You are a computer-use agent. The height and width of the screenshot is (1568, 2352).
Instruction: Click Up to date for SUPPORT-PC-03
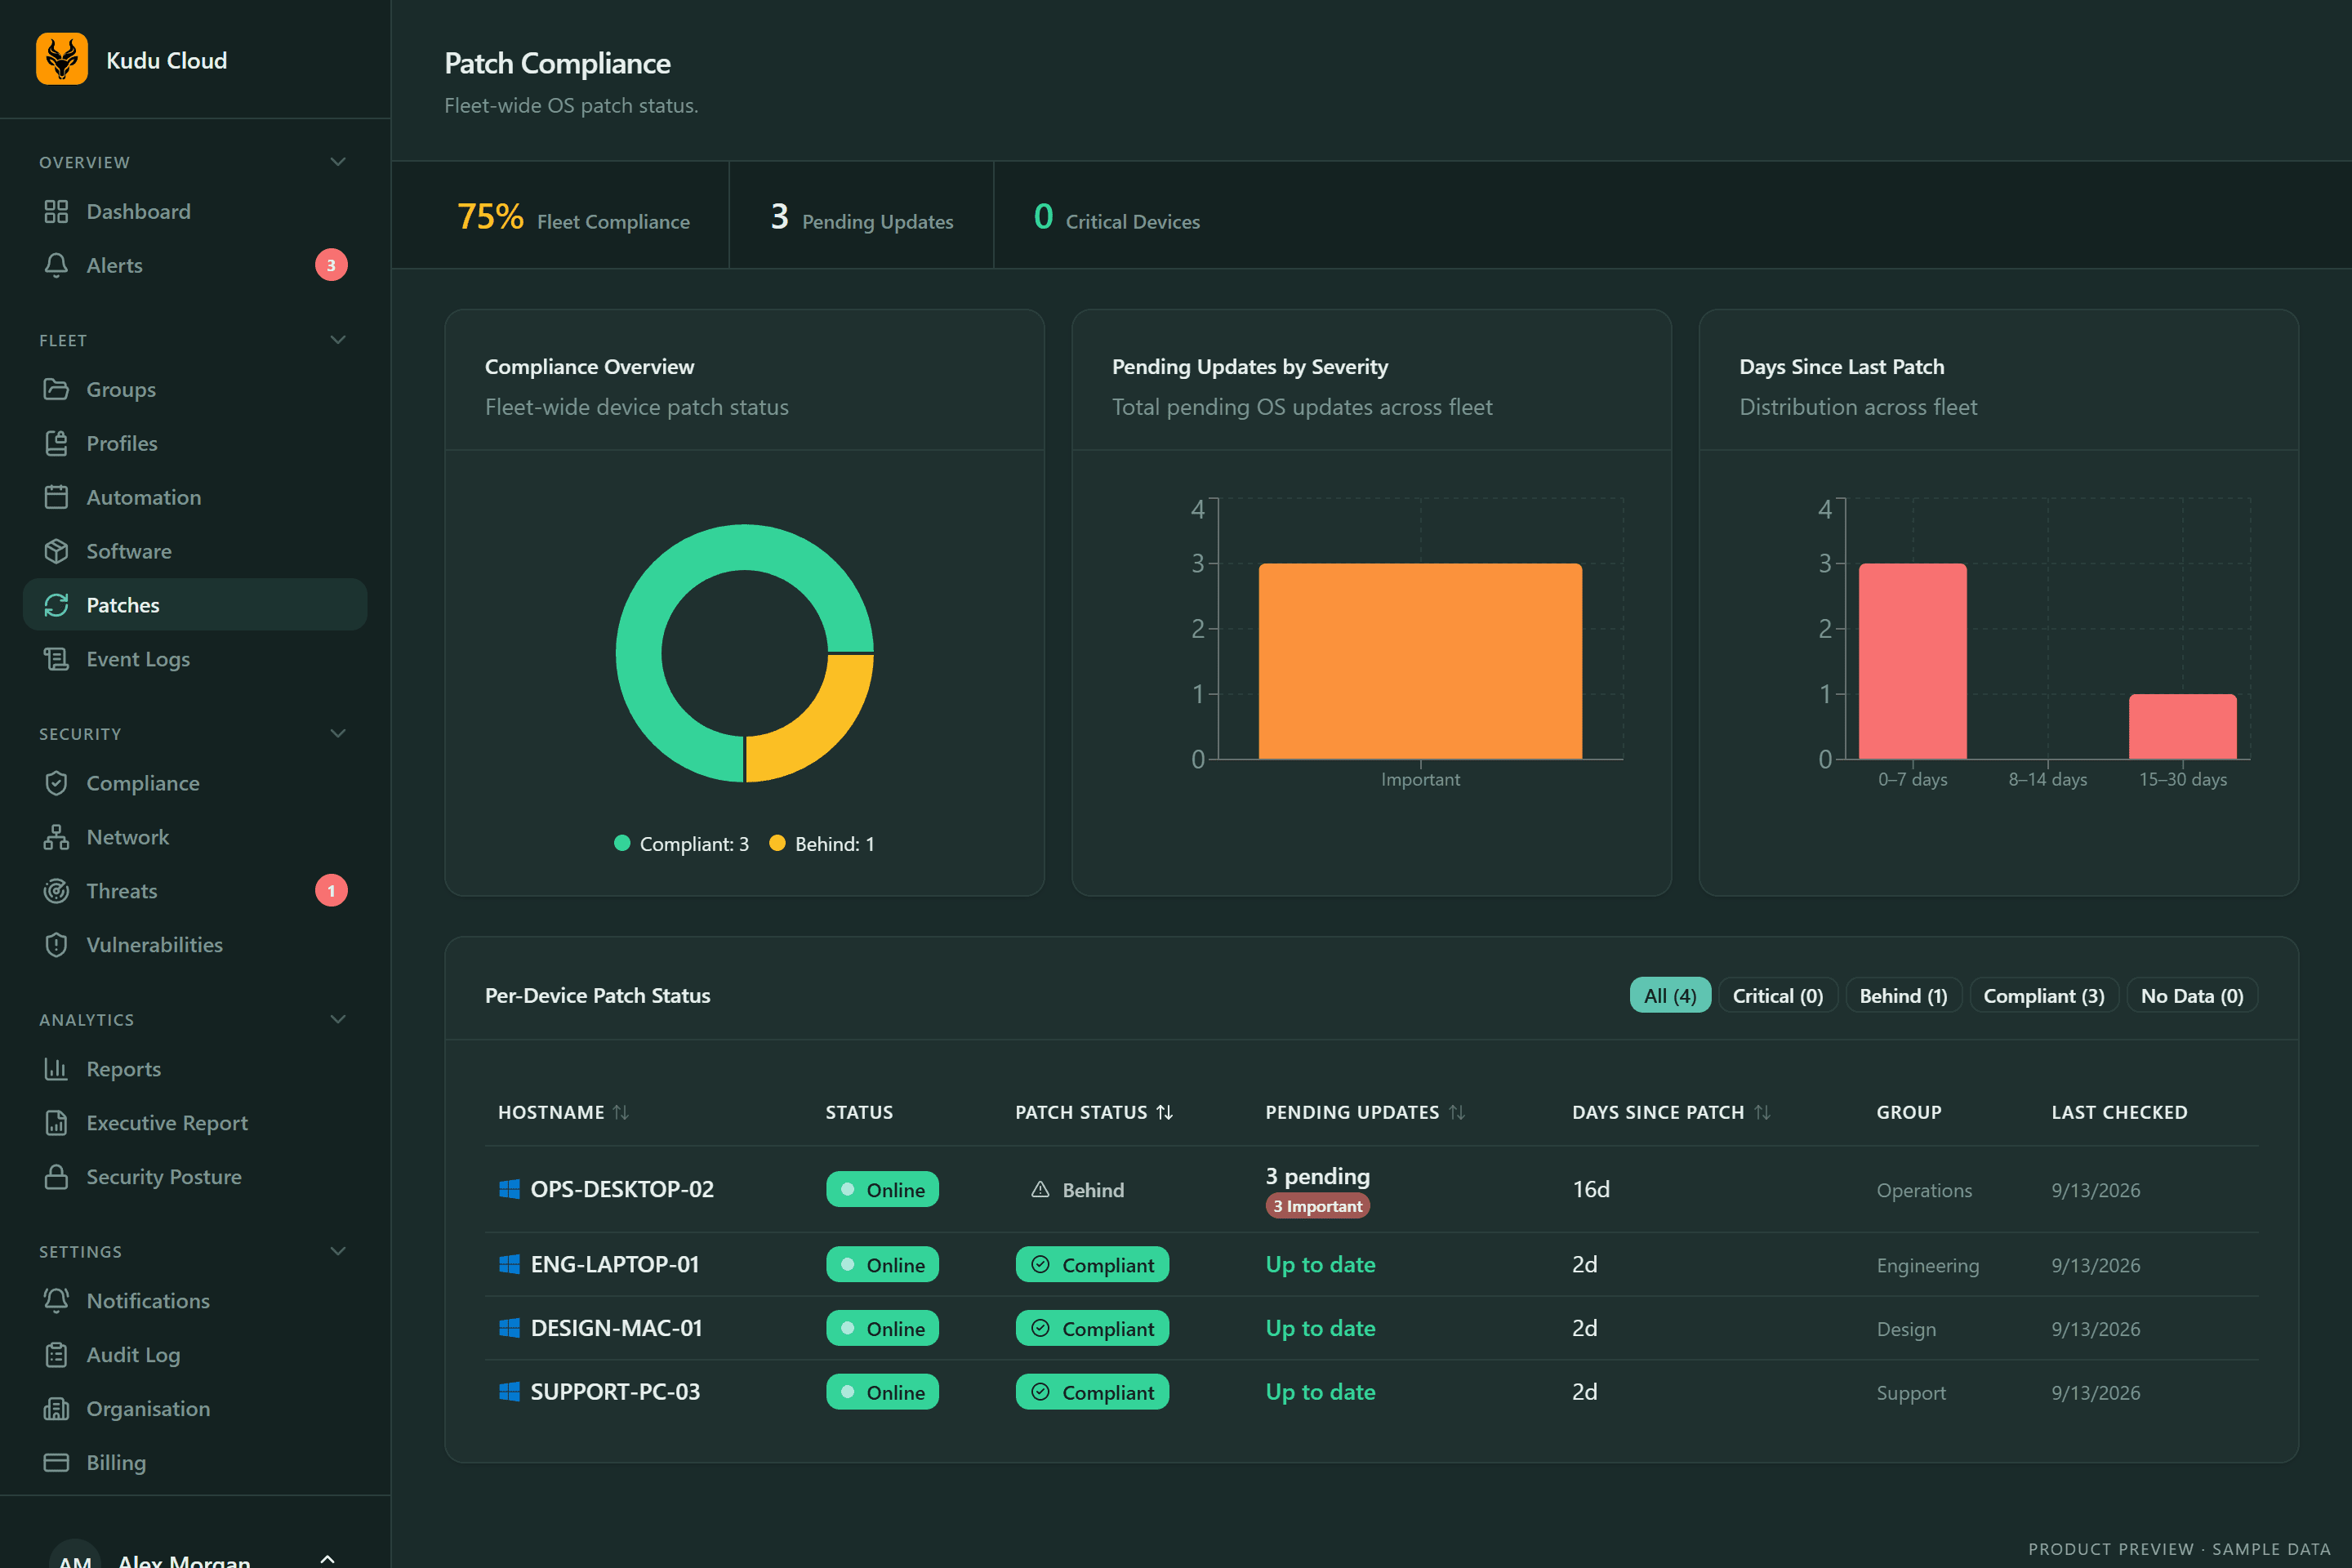(x=1320, y=1392)
